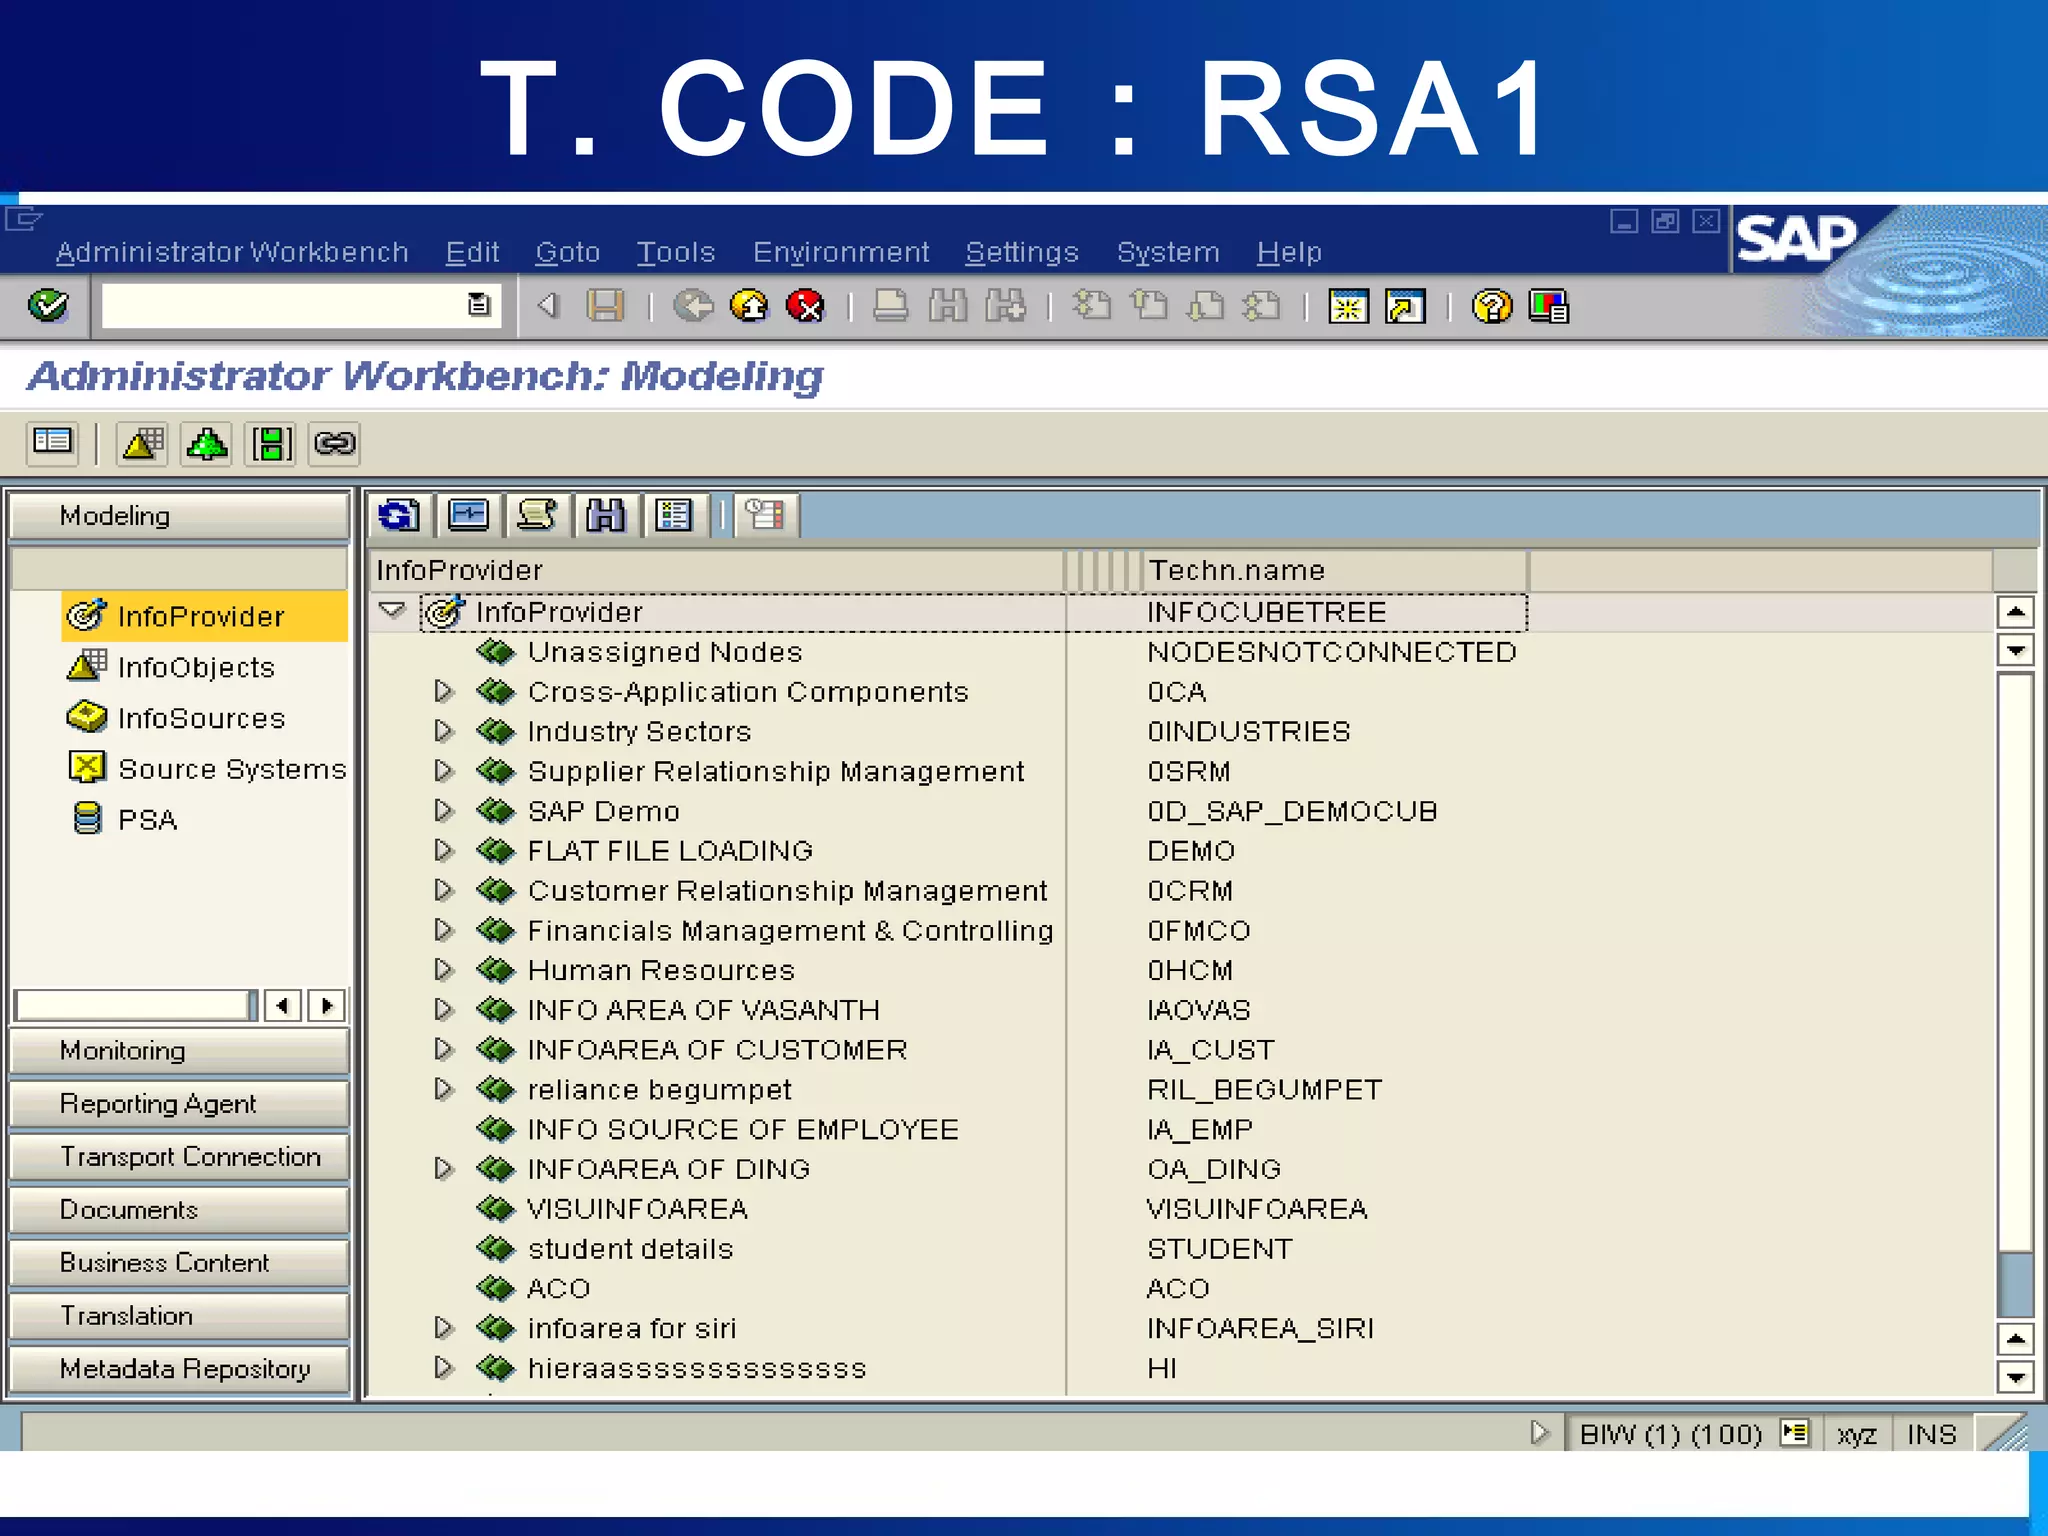Click the Reporting Agent button
2048x1536 pixels.
click(x=180, y=1104)
